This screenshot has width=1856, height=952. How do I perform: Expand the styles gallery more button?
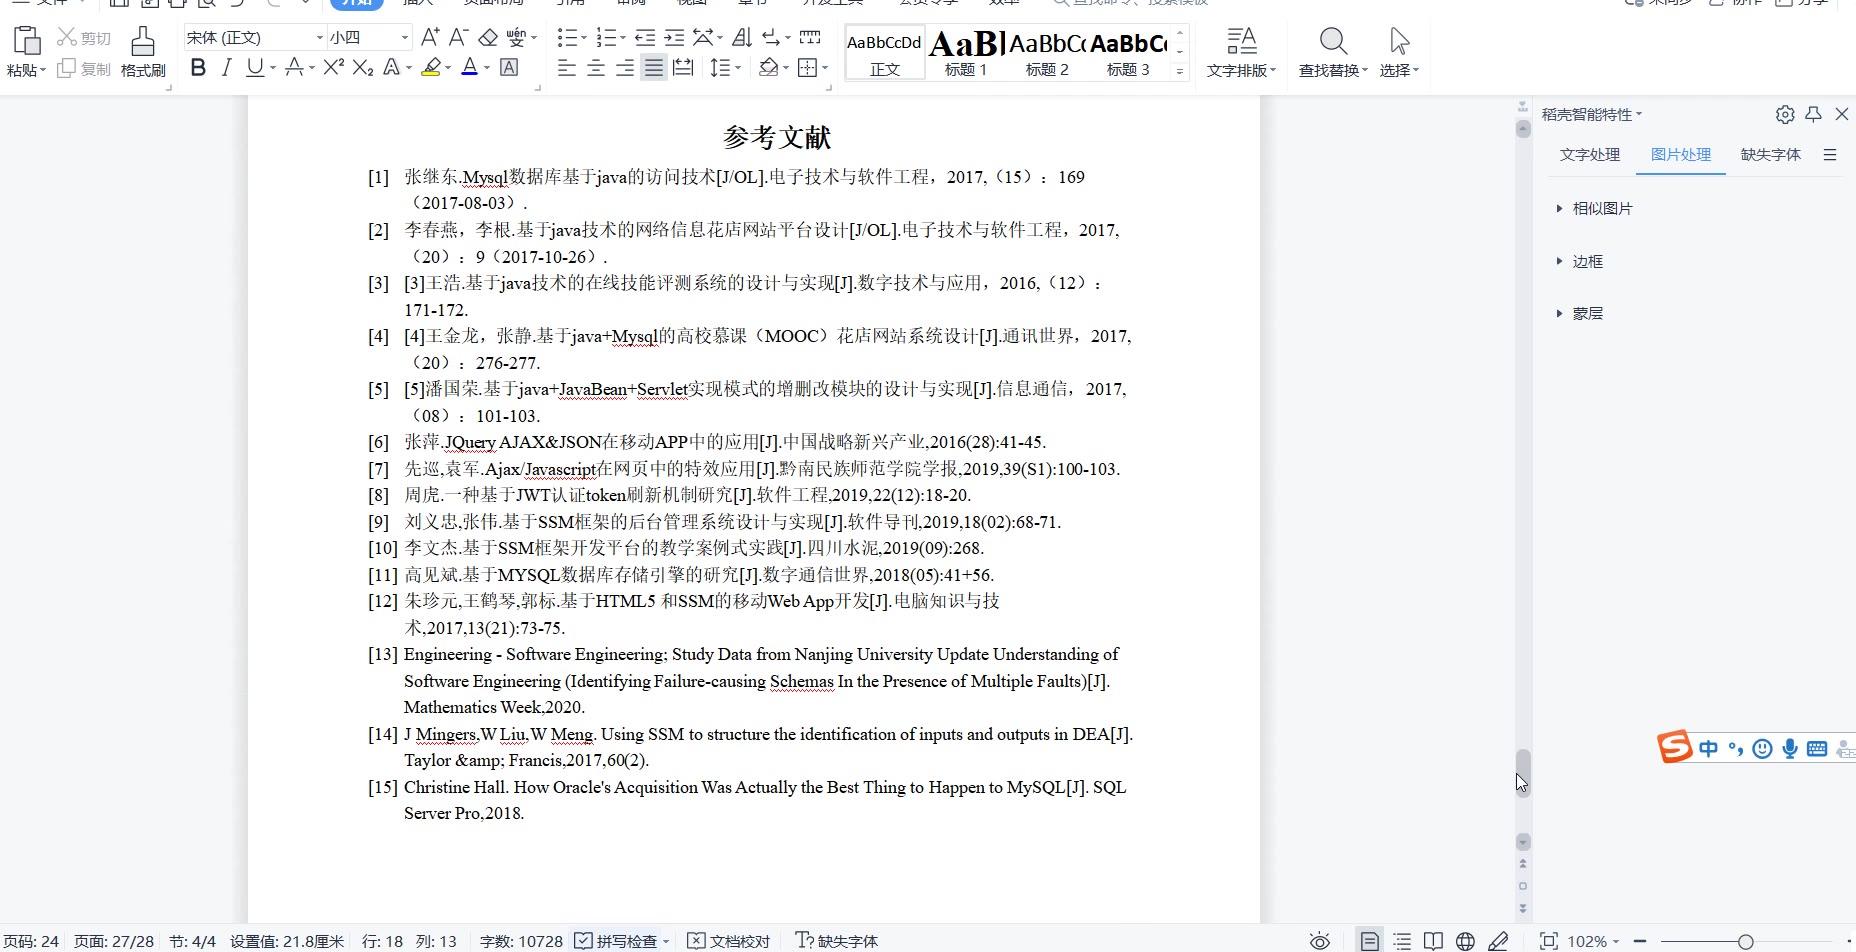[1180, 71]
